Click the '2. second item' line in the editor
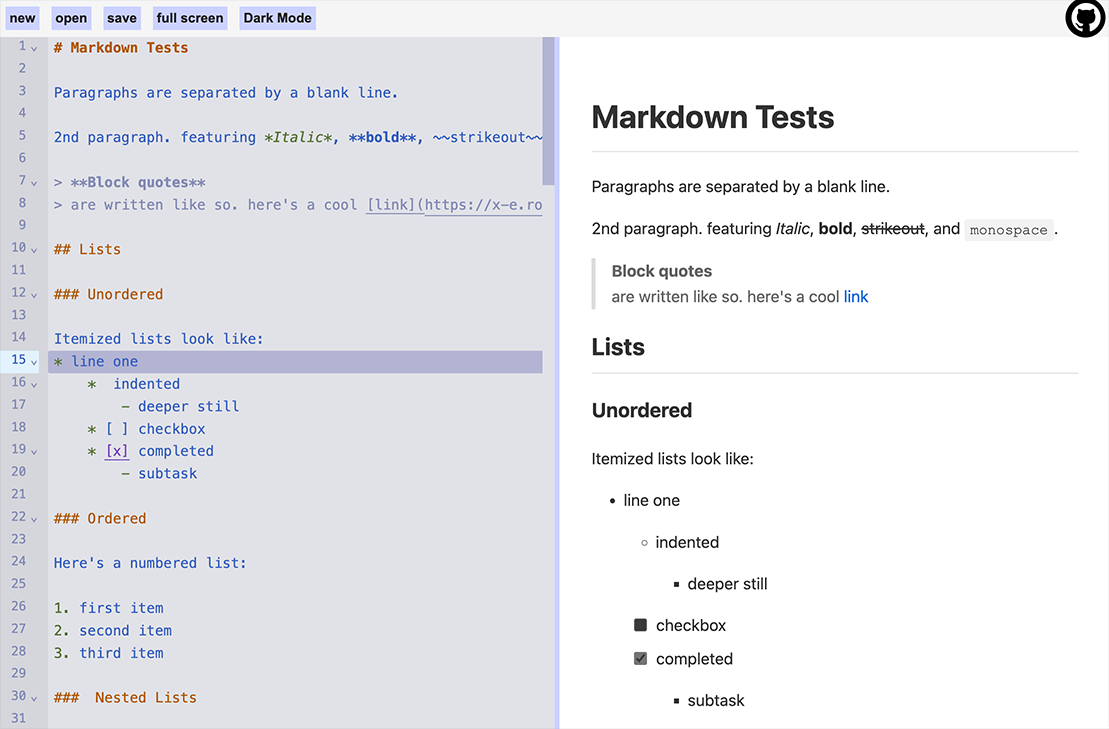1109x729 pixels. 113,631
